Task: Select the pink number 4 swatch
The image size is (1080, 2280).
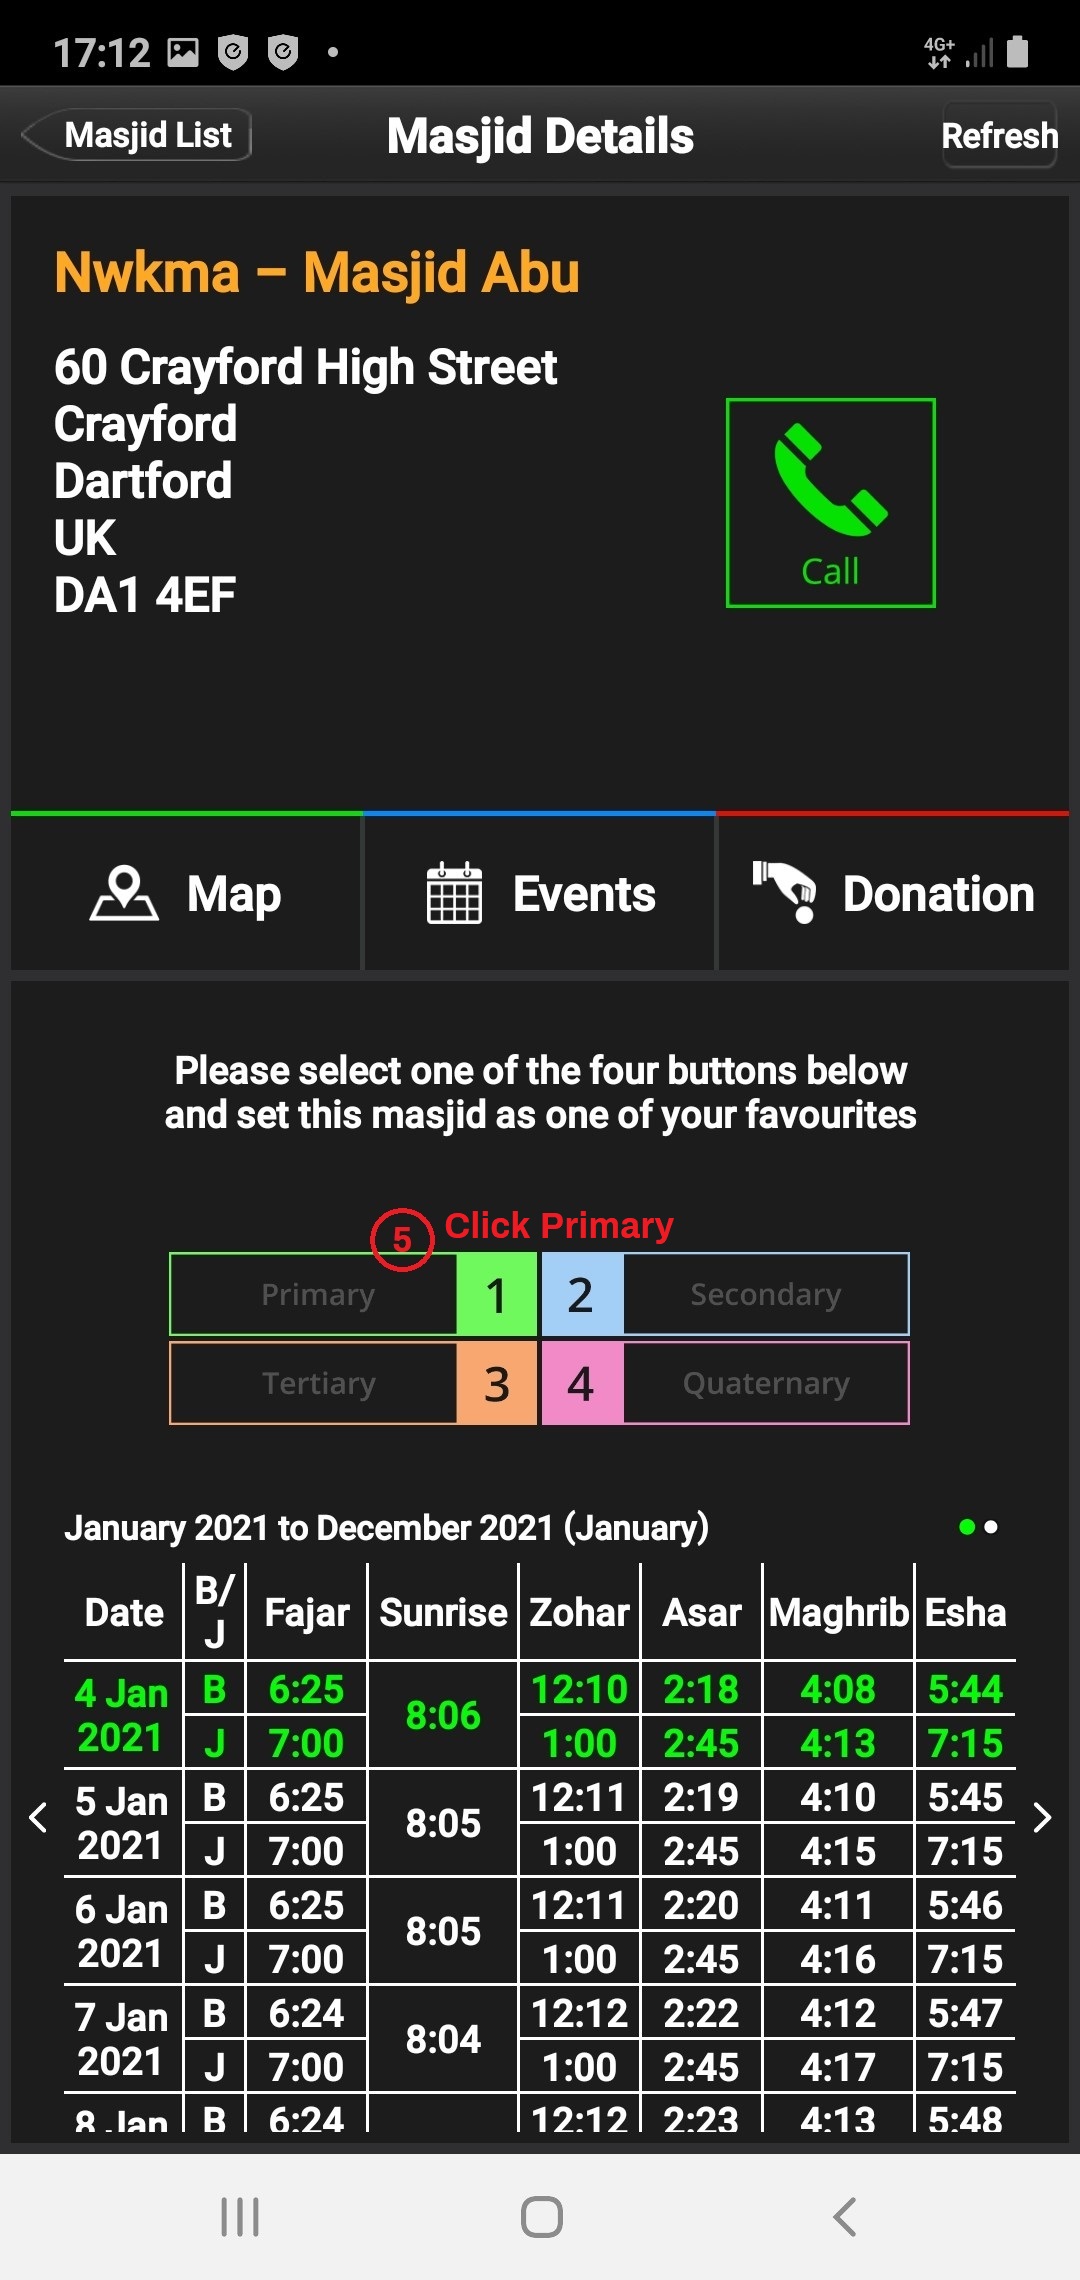Action: coord(581,1383)
